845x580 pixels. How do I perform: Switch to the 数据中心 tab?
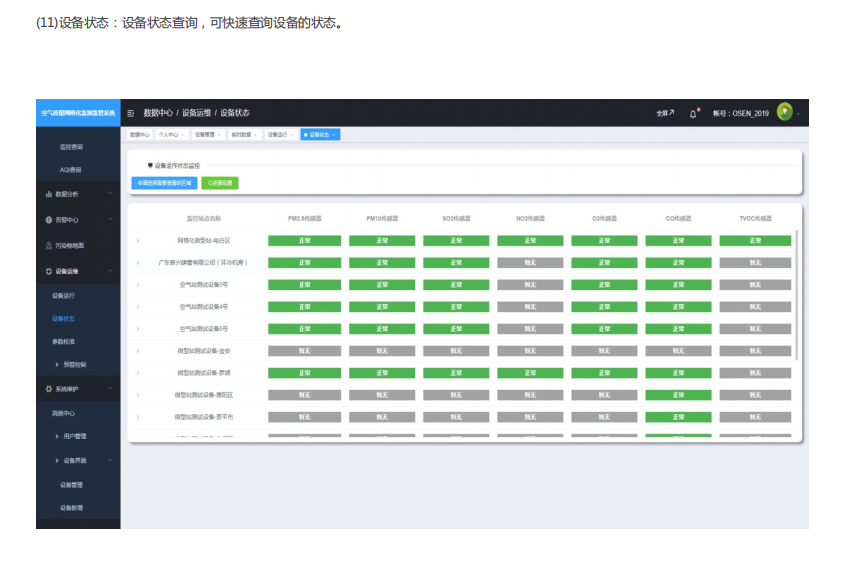(x=139, y=134)
